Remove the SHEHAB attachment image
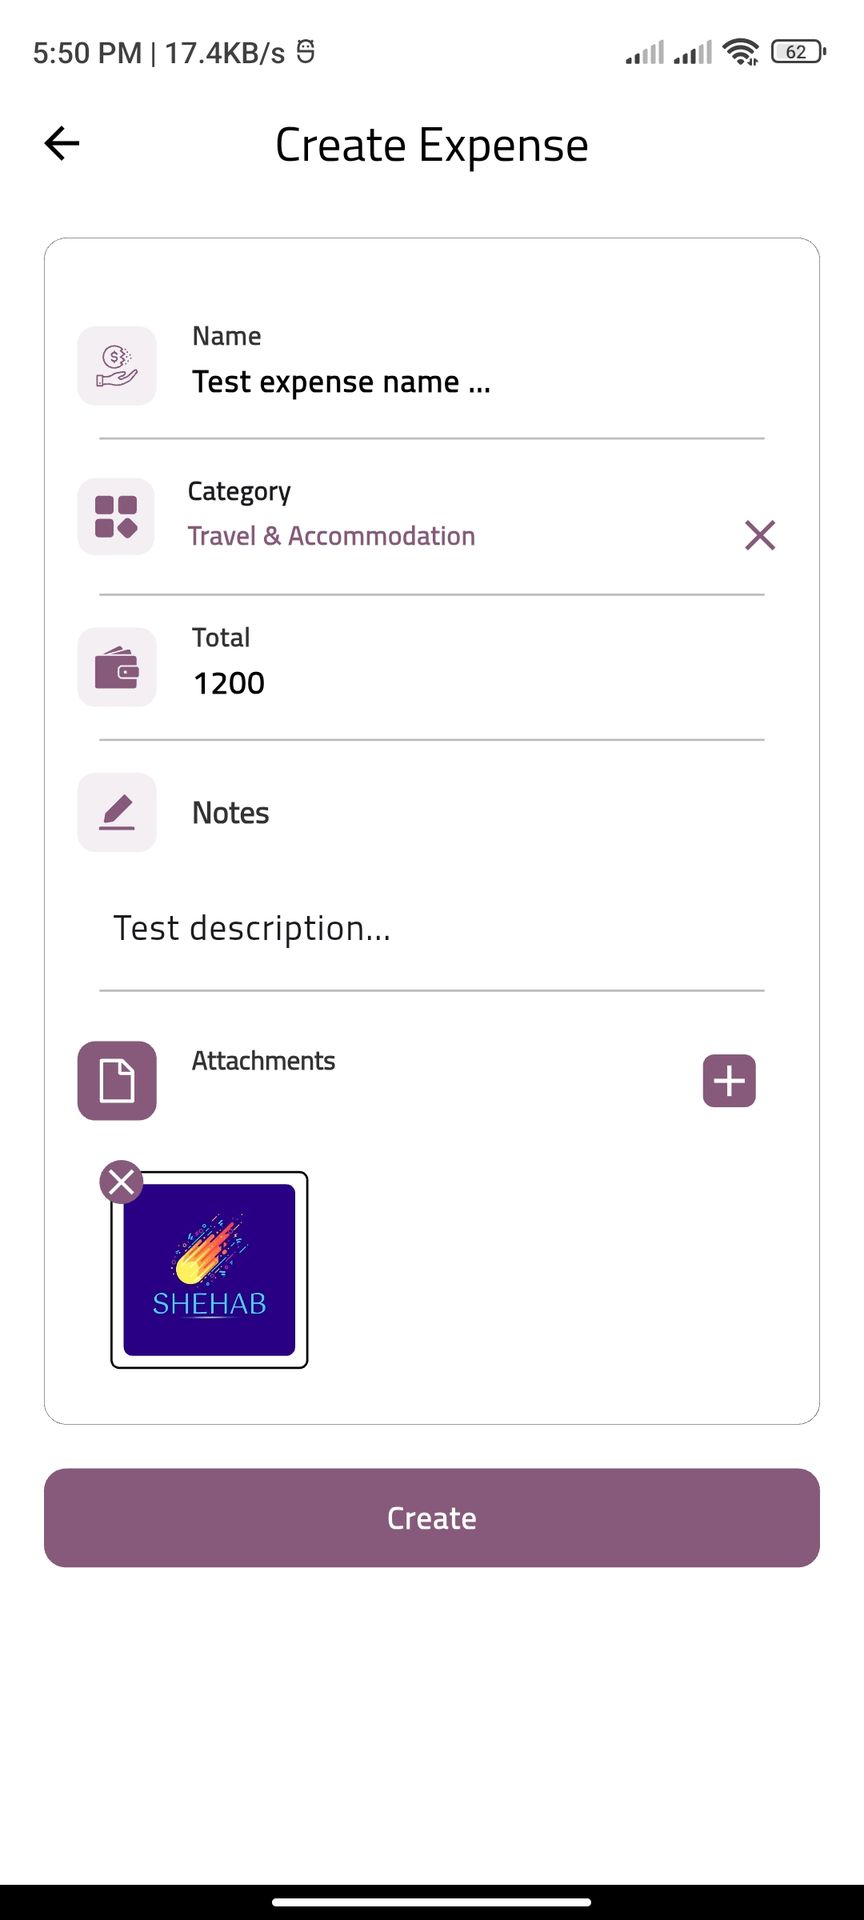The height and width of the screenshot is (1920, 864). (121, 1183)
